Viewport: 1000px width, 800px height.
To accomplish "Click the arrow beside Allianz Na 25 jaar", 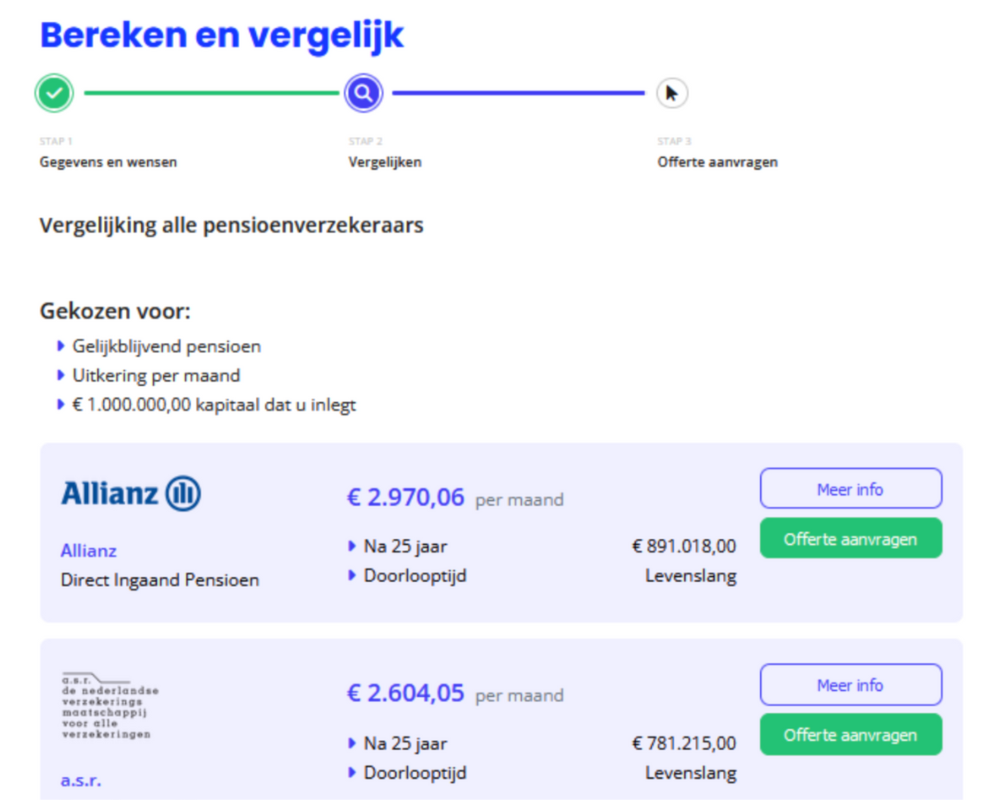I will tap(352, 546).
